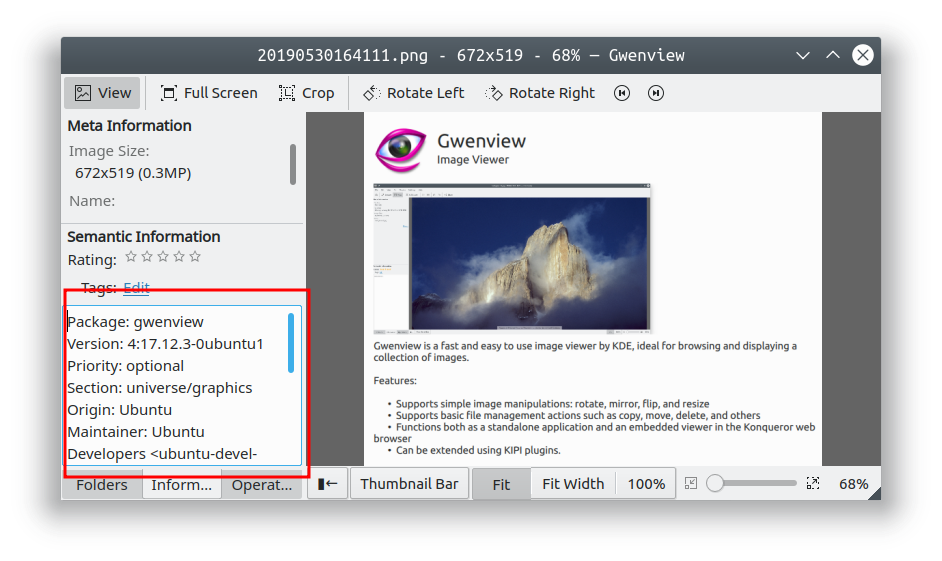Toggle the Thumbnail Bar
The image size is (942, 561).
point(409,484)
